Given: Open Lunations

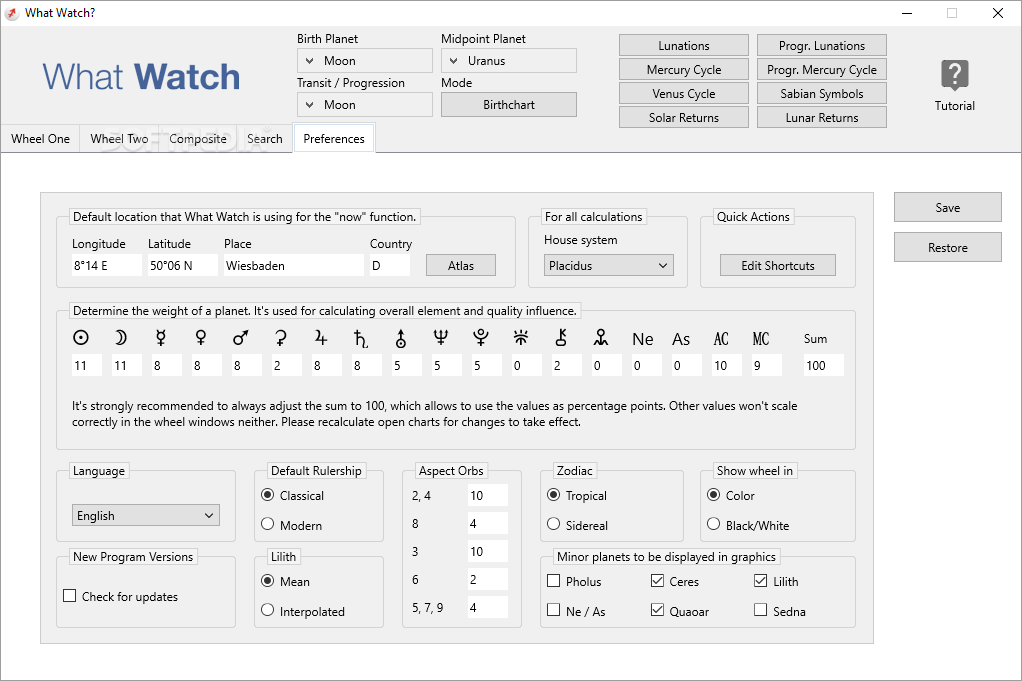Looking at the screenshot, I should [x=684, y=46].
